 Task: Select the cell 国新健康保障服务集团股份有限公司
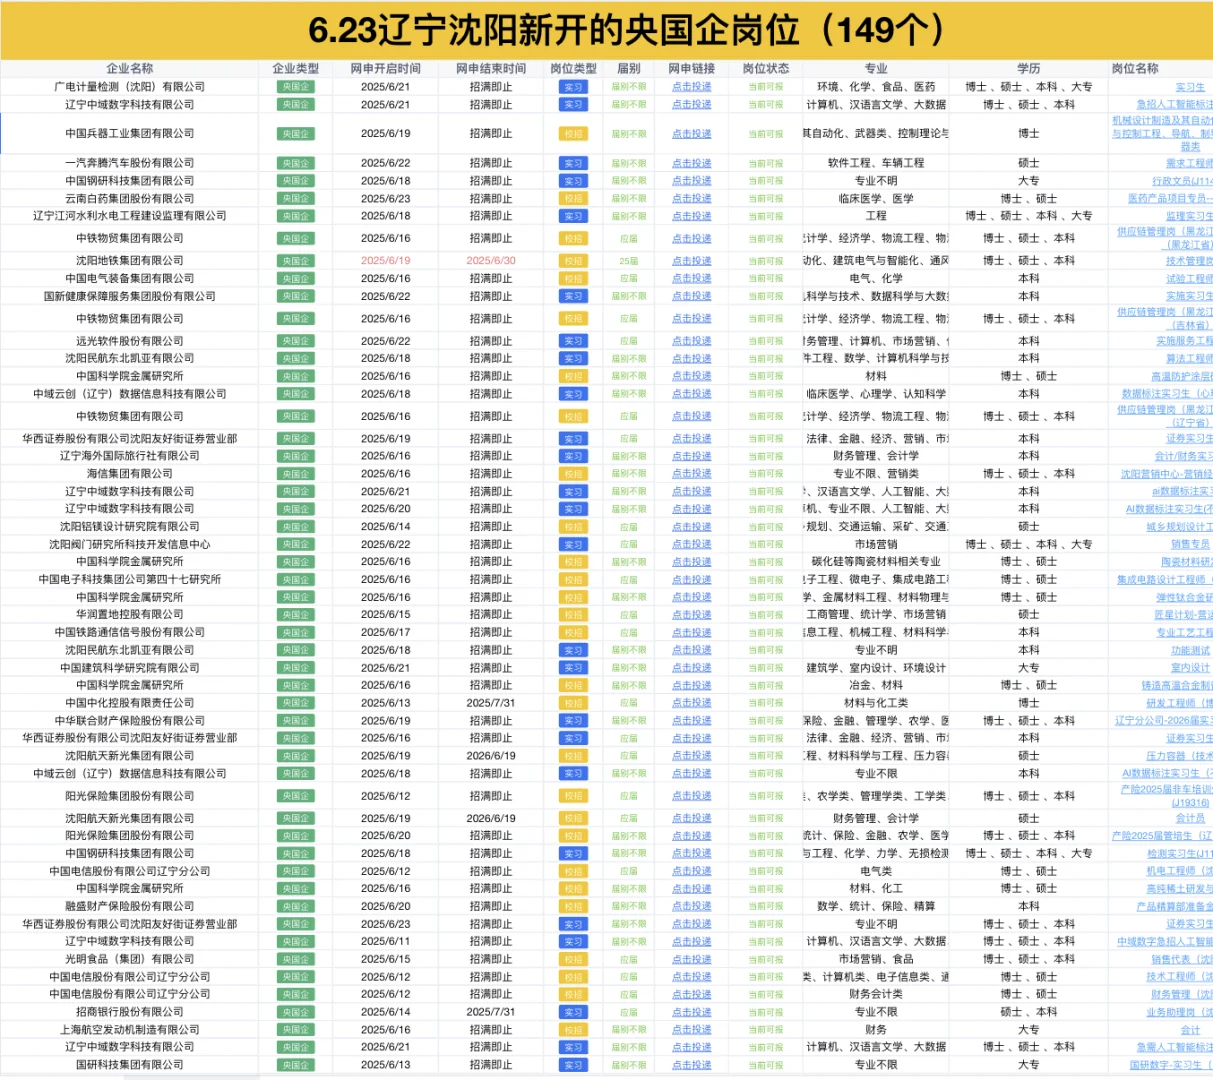[130, 296]
